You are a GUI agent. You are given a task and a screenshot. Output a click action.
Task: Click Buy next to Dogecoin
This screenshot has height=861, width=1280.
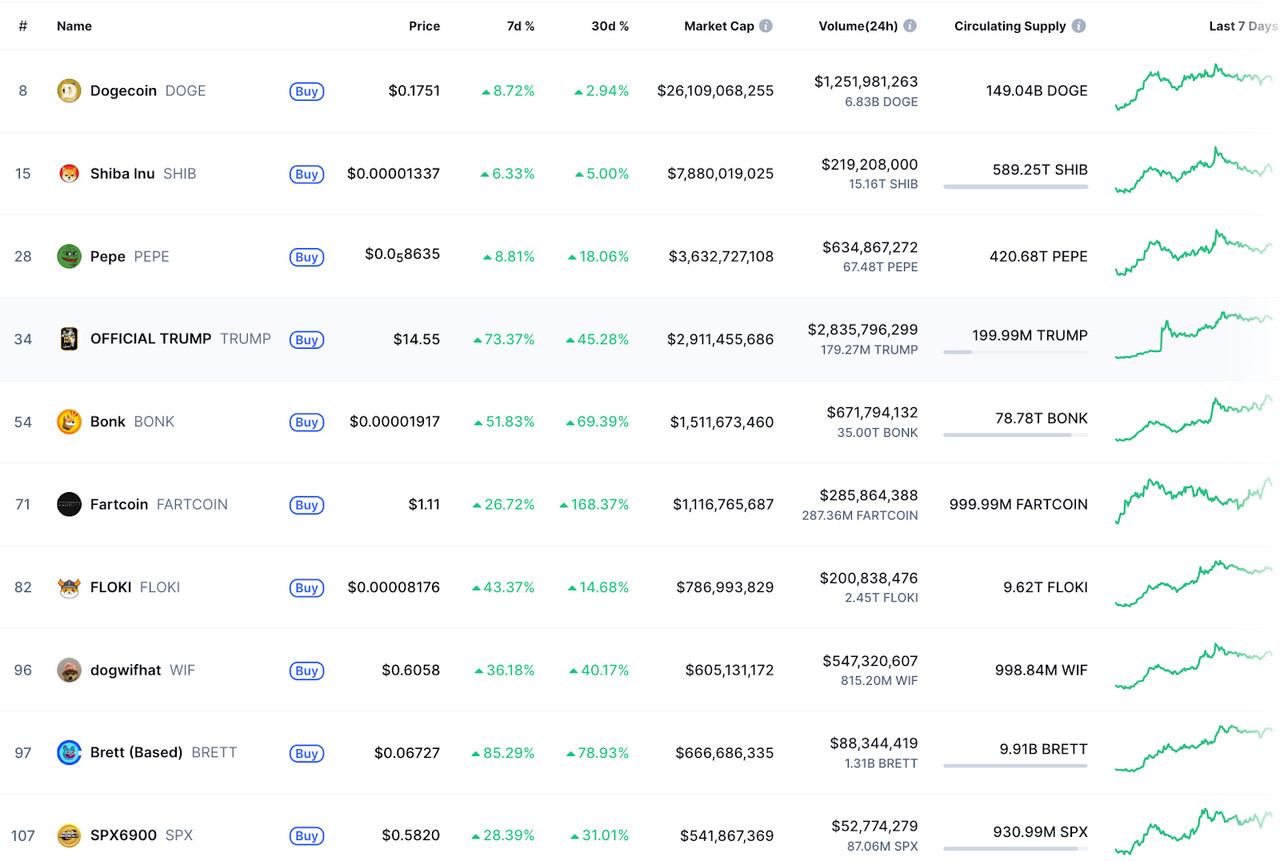point(306,90)
